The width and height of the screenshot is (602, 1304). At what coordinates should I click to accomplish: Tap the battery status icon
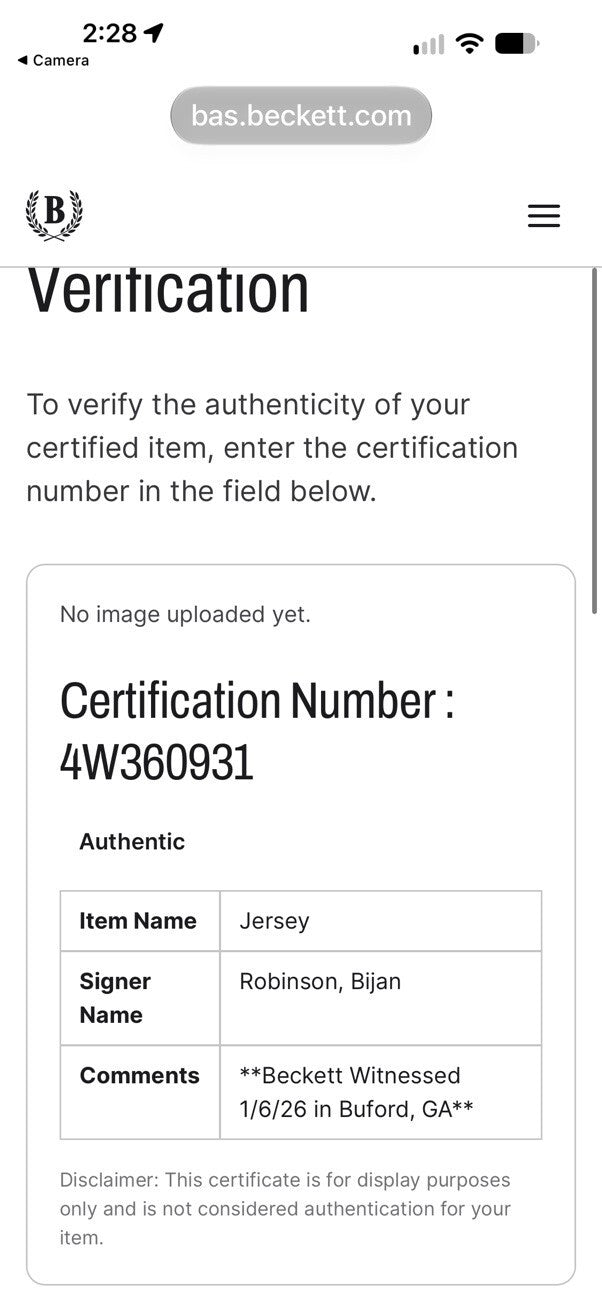[x=517, y=44]
